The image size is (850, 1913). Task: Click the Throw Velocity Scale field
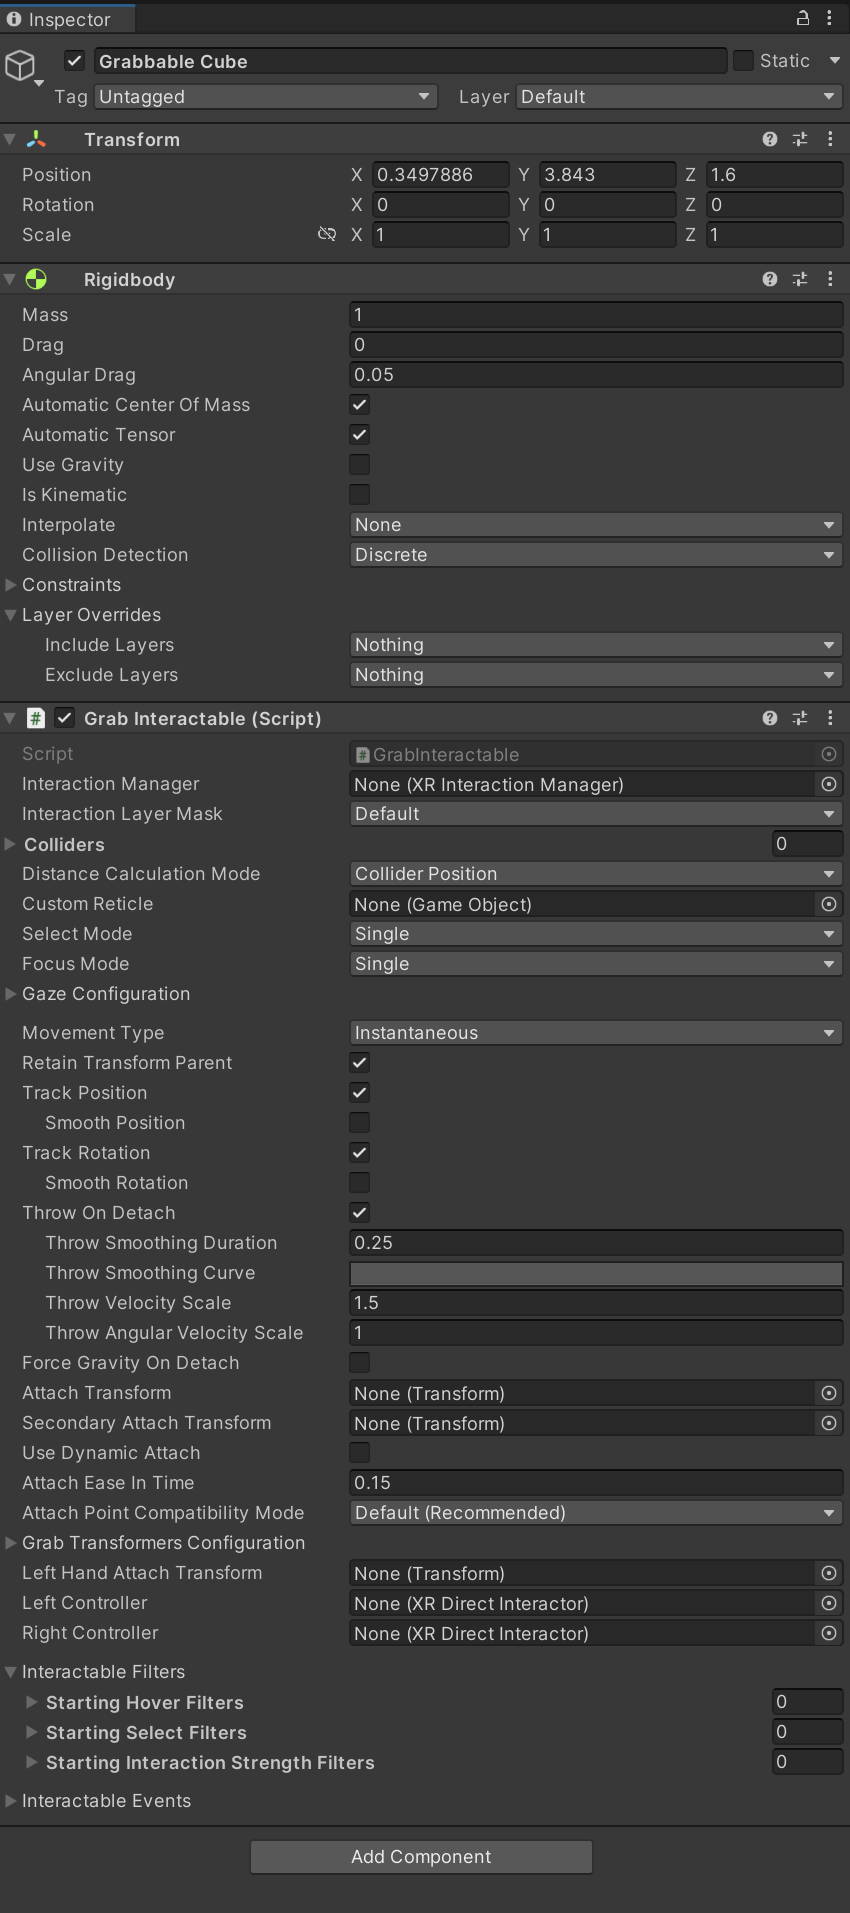coord(596,1303)
